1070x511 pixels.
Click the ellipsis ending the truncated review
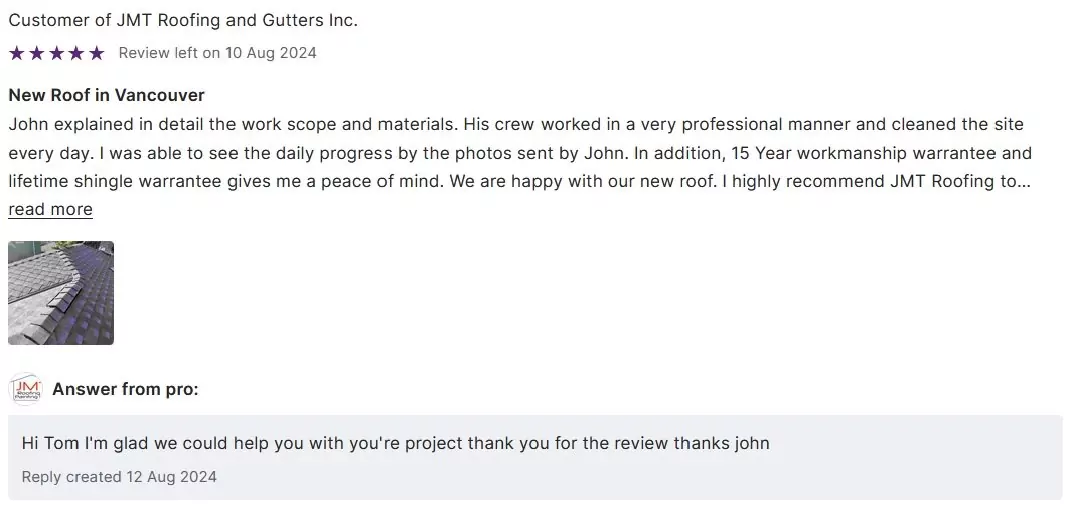[1023, 182]
